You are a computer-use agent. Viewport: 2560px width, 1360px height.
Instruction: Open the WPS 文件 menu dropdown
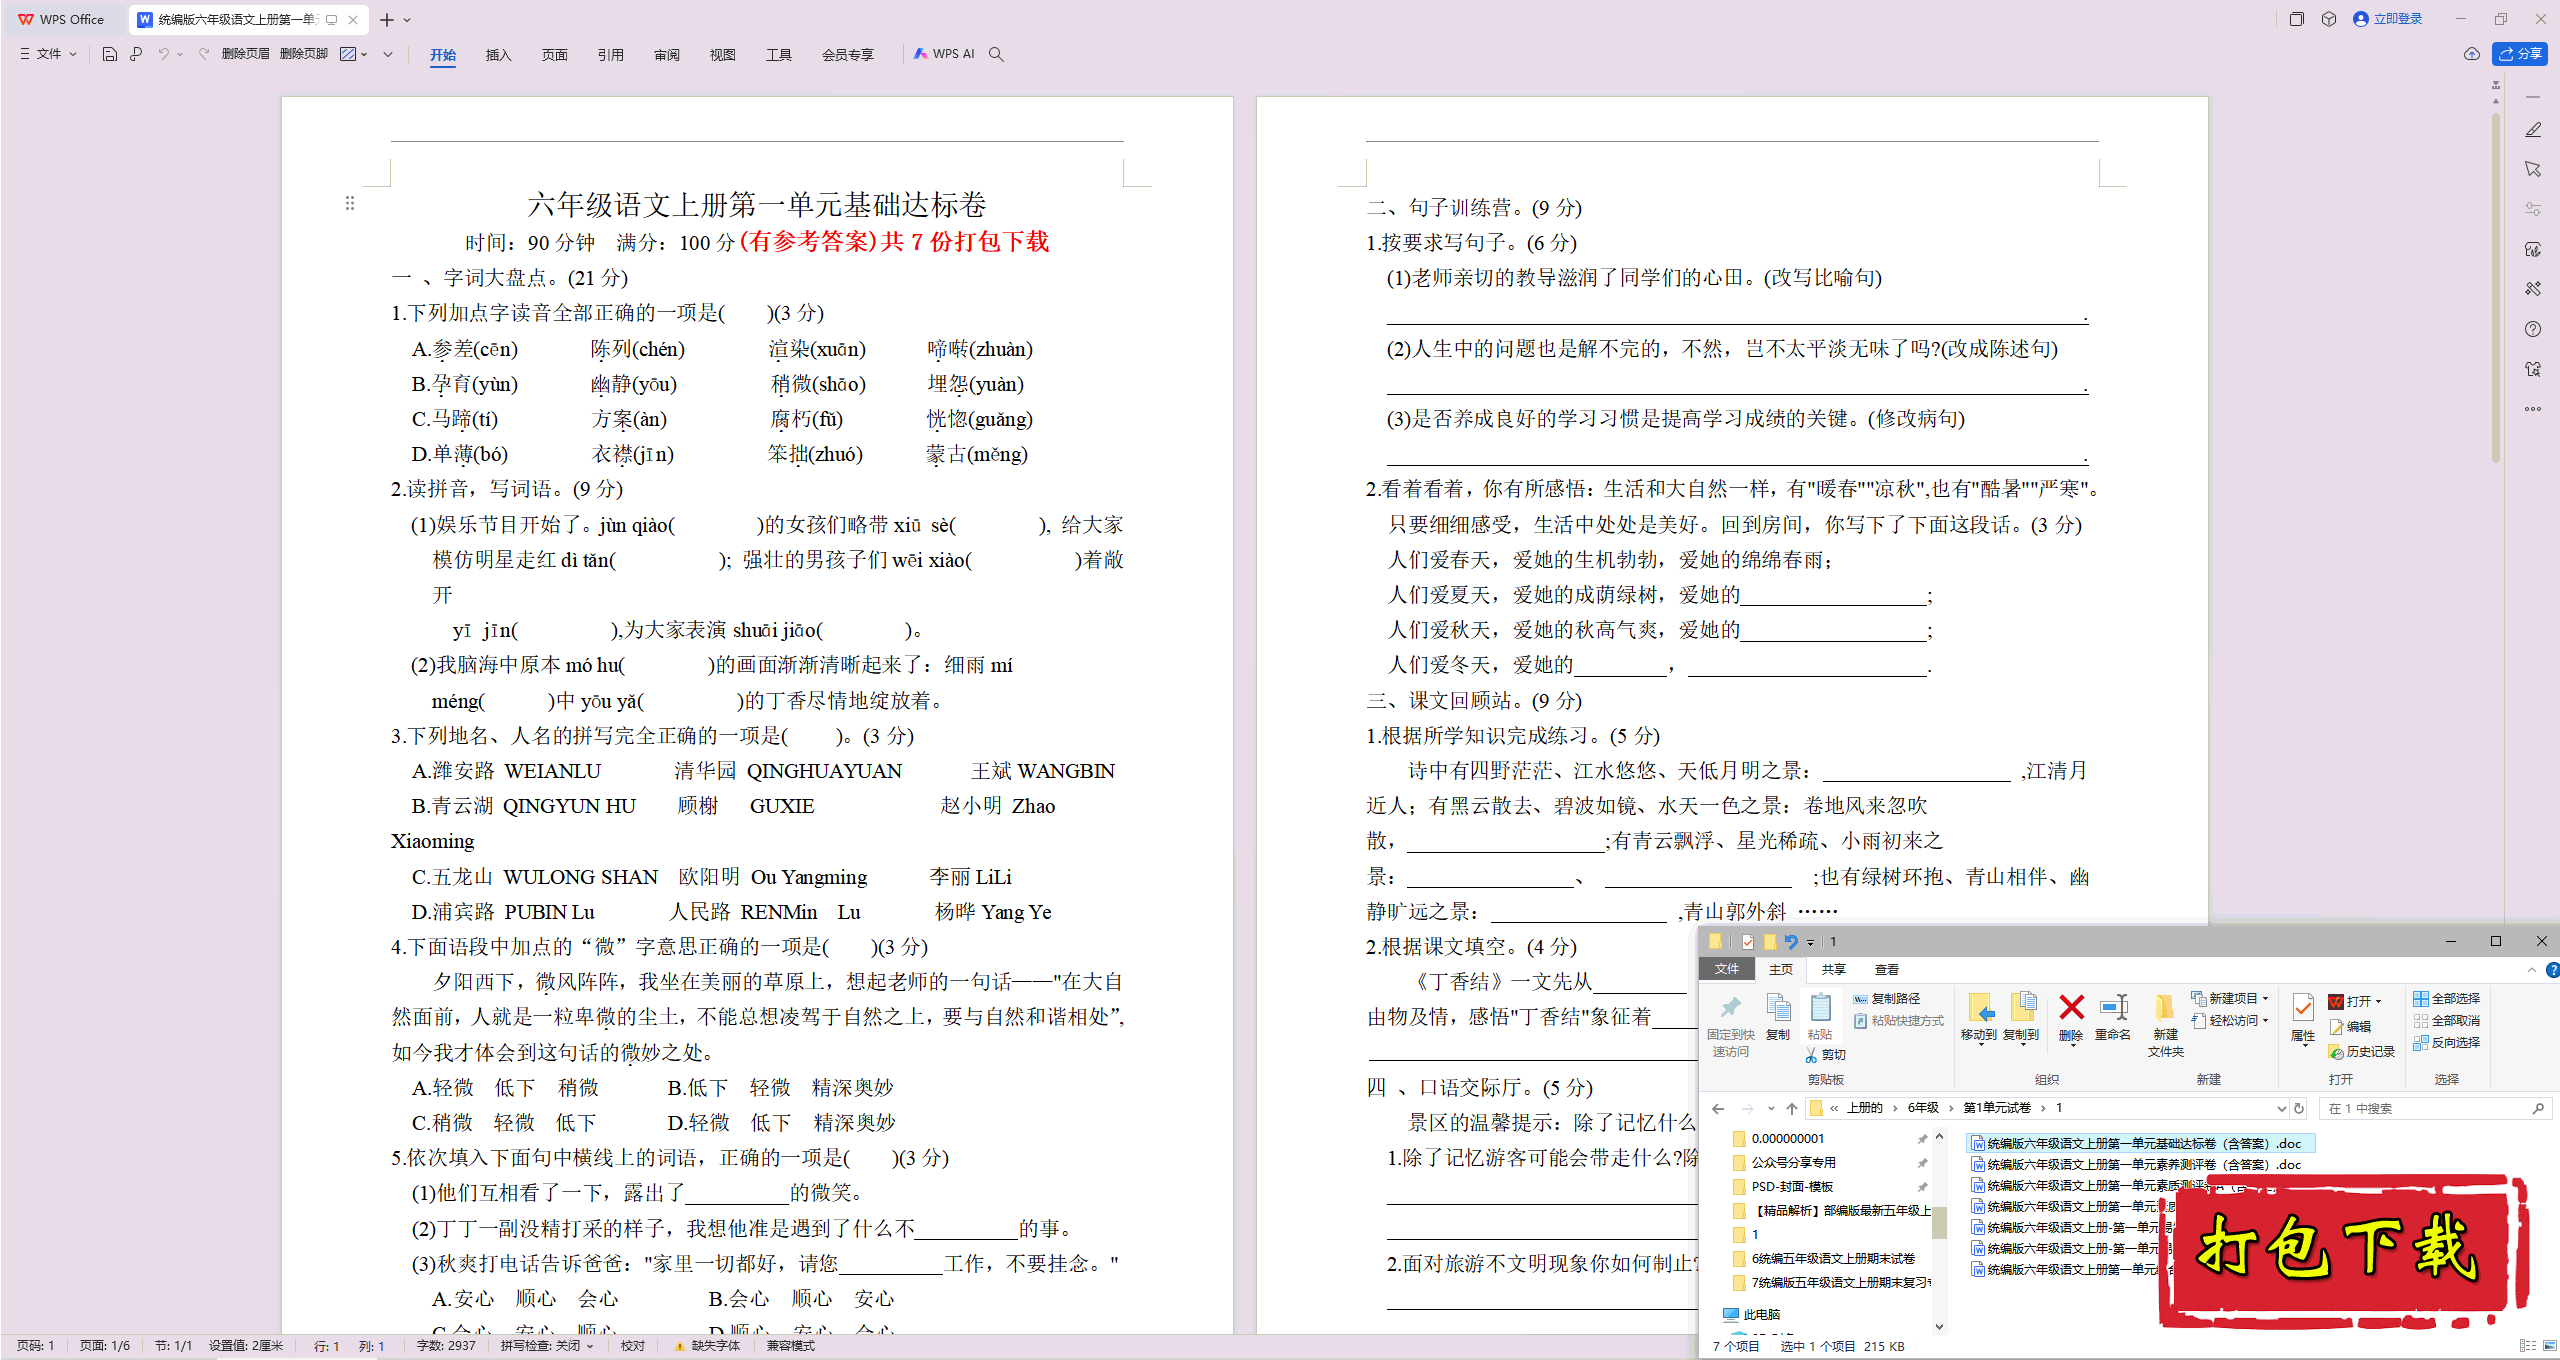pyautogui.click(x=48, y=54)
